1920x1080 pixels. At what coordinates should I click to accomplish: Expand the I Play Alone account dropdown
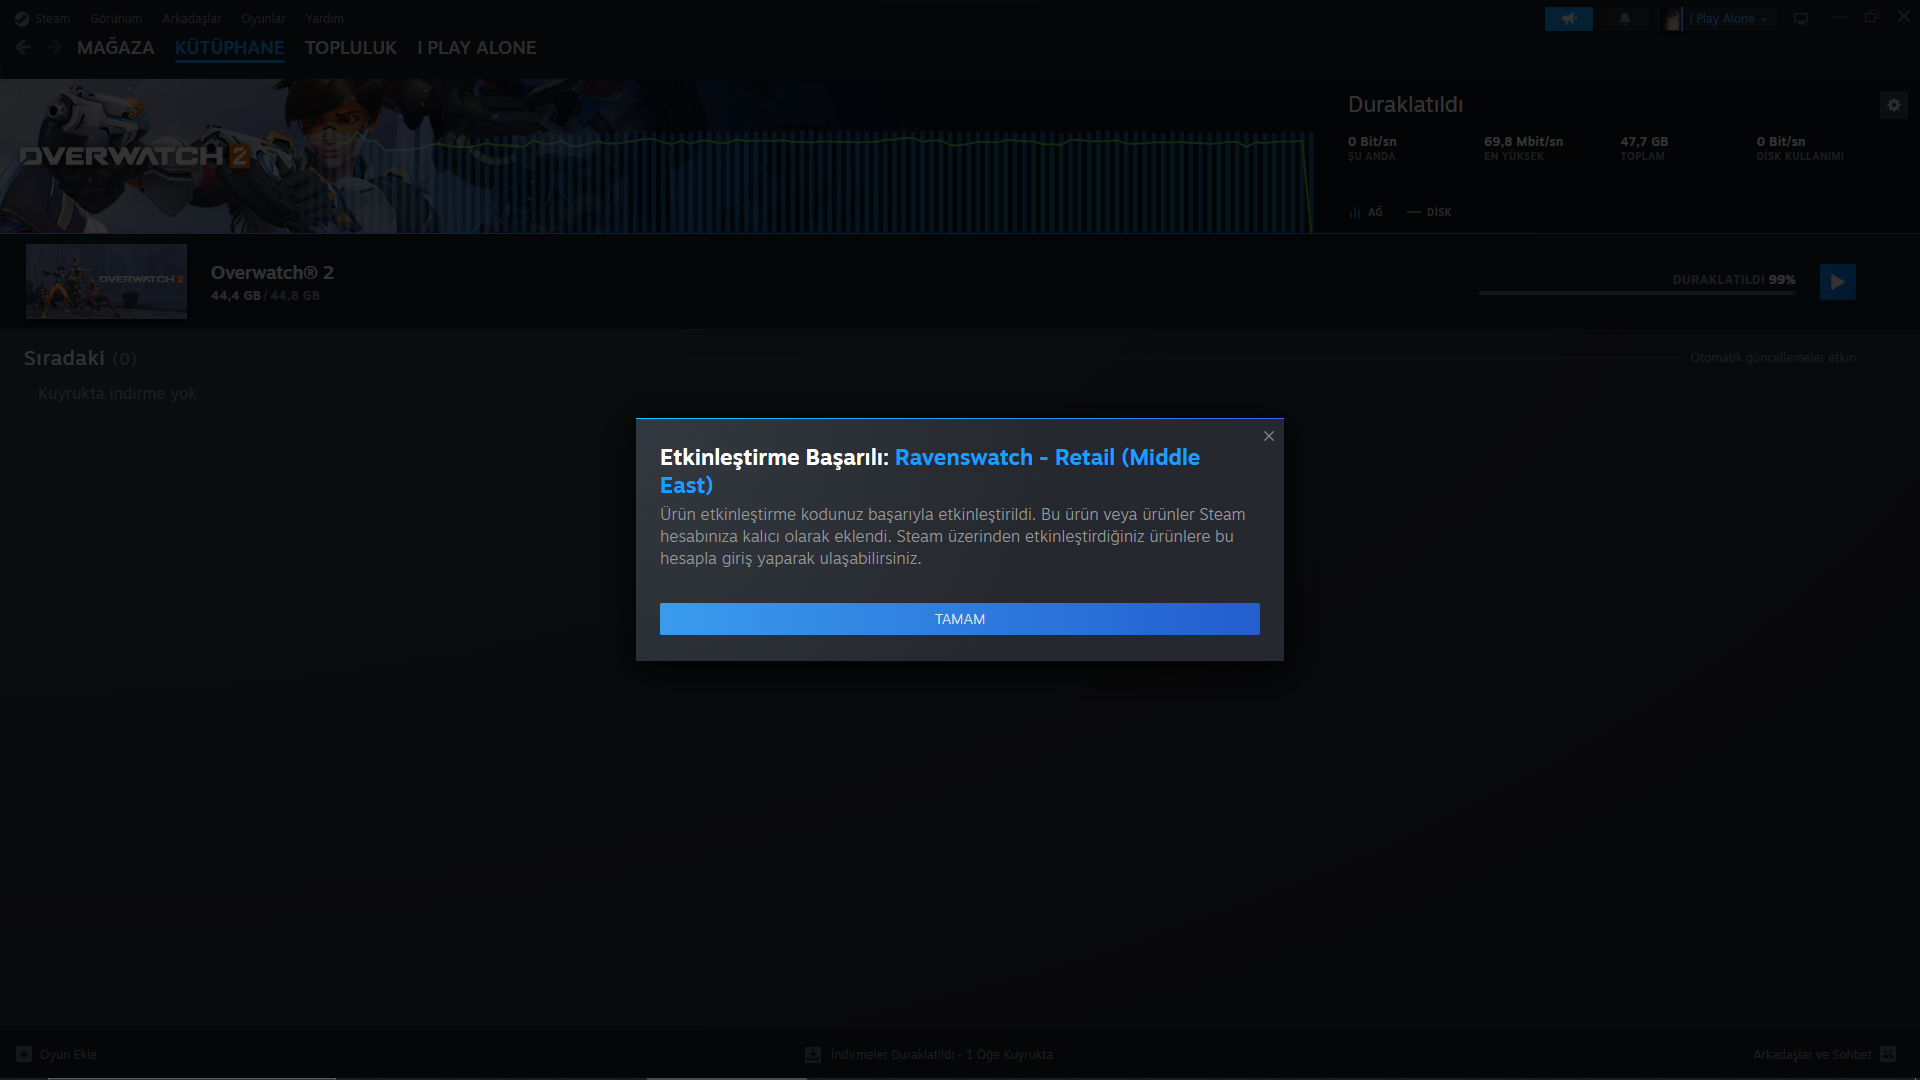1727,19
